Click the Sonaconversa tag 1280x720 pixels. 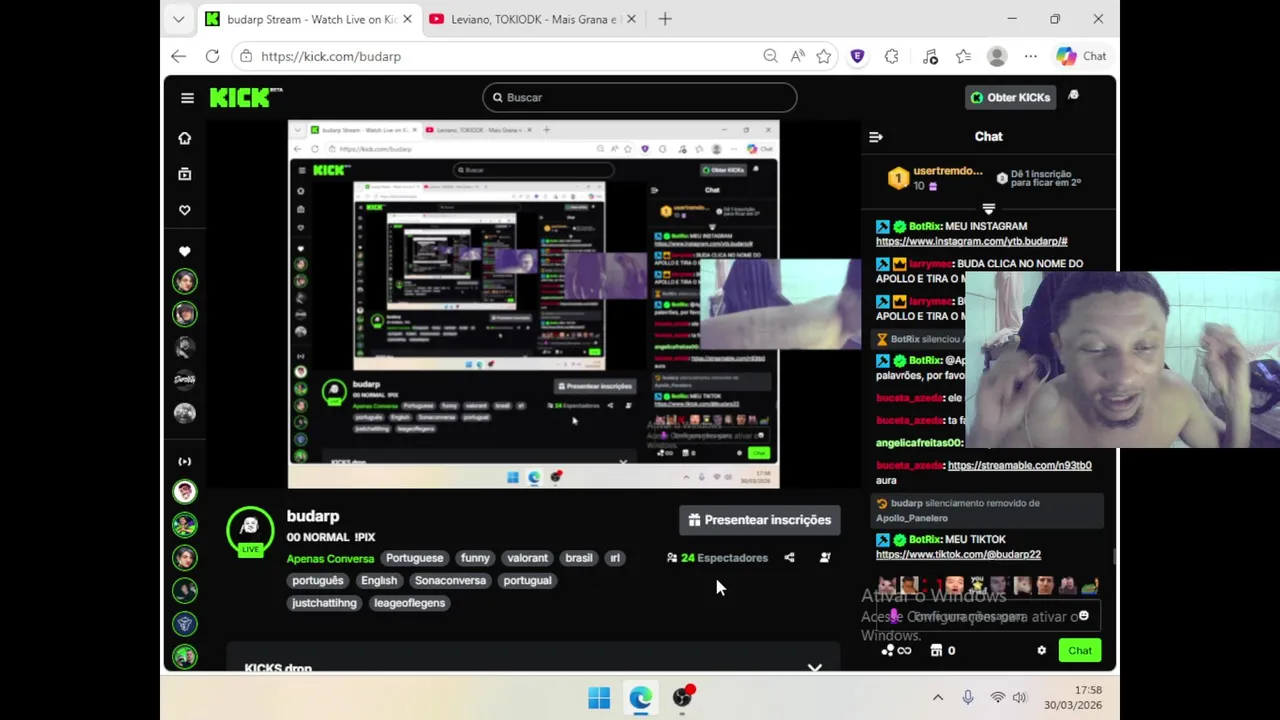pos(450,580)
